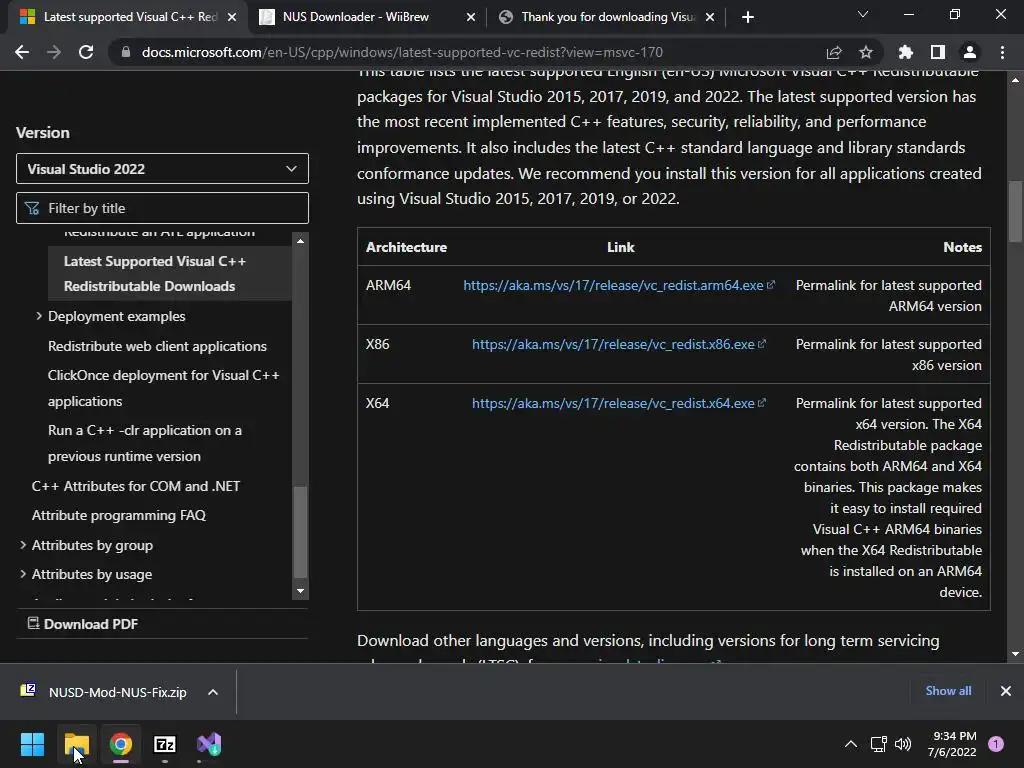Image resolution: width=1024 pixels, height=768 pixels.
Task: Close the Thank you for downloading tab
Action: 710,17
